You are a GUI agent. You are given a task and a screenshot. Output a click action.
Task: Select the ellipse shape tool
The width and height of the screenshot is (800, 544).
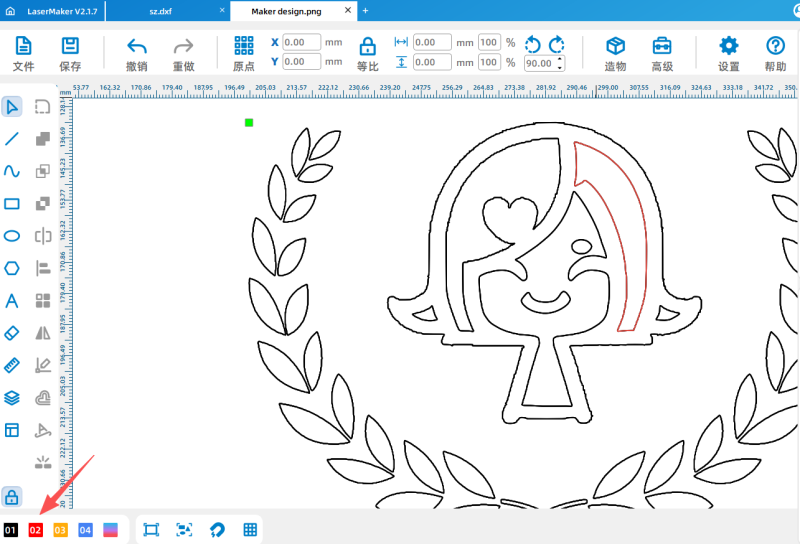pyautogui.click(x=12, y=236)
